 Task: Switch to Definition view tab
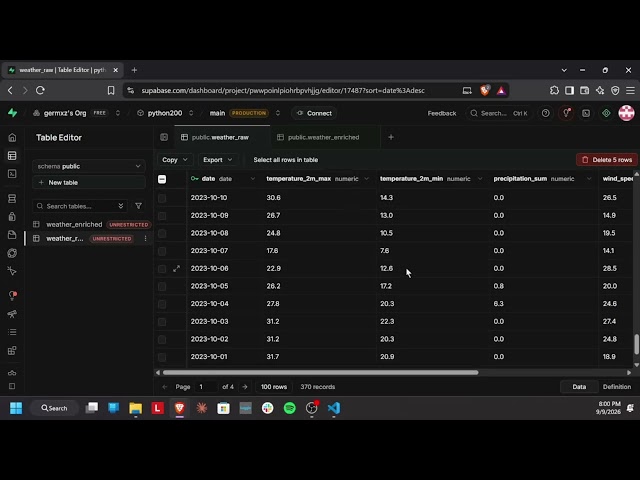(x=616, y=387)
